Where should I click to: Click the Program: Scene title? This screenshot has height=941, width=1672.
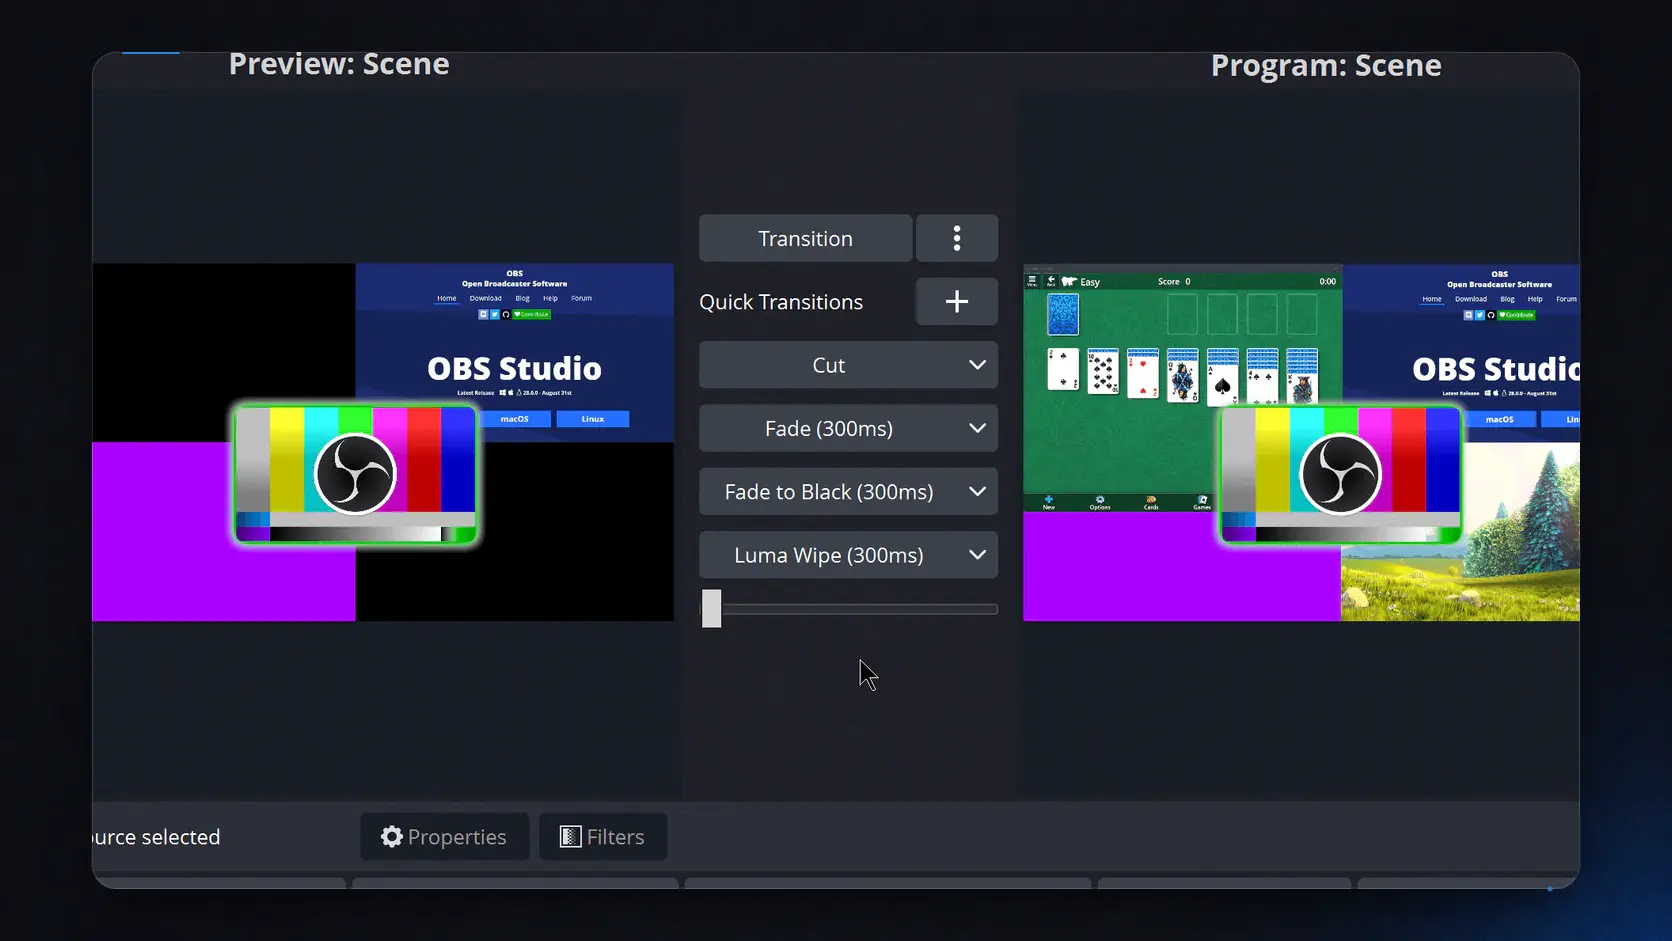click(x=1326, y=65)
